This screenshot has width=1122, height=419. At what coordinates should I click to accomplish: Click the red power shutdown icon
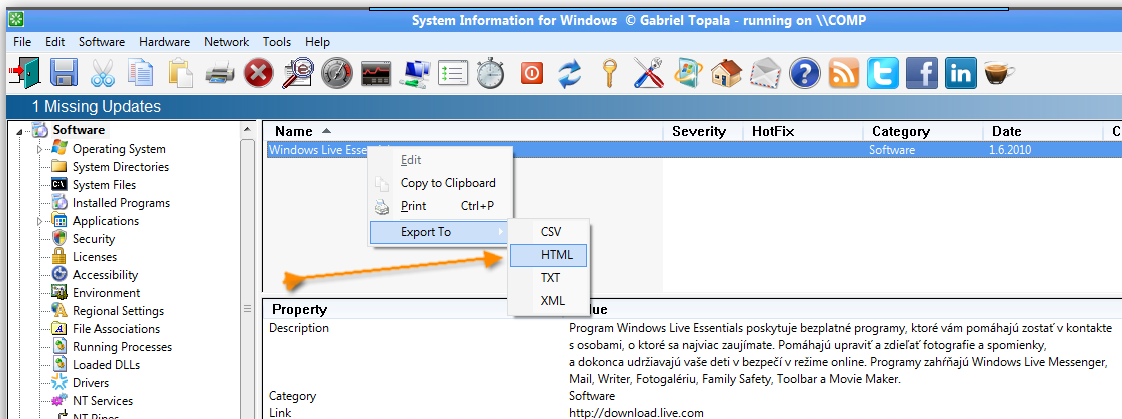532,73
